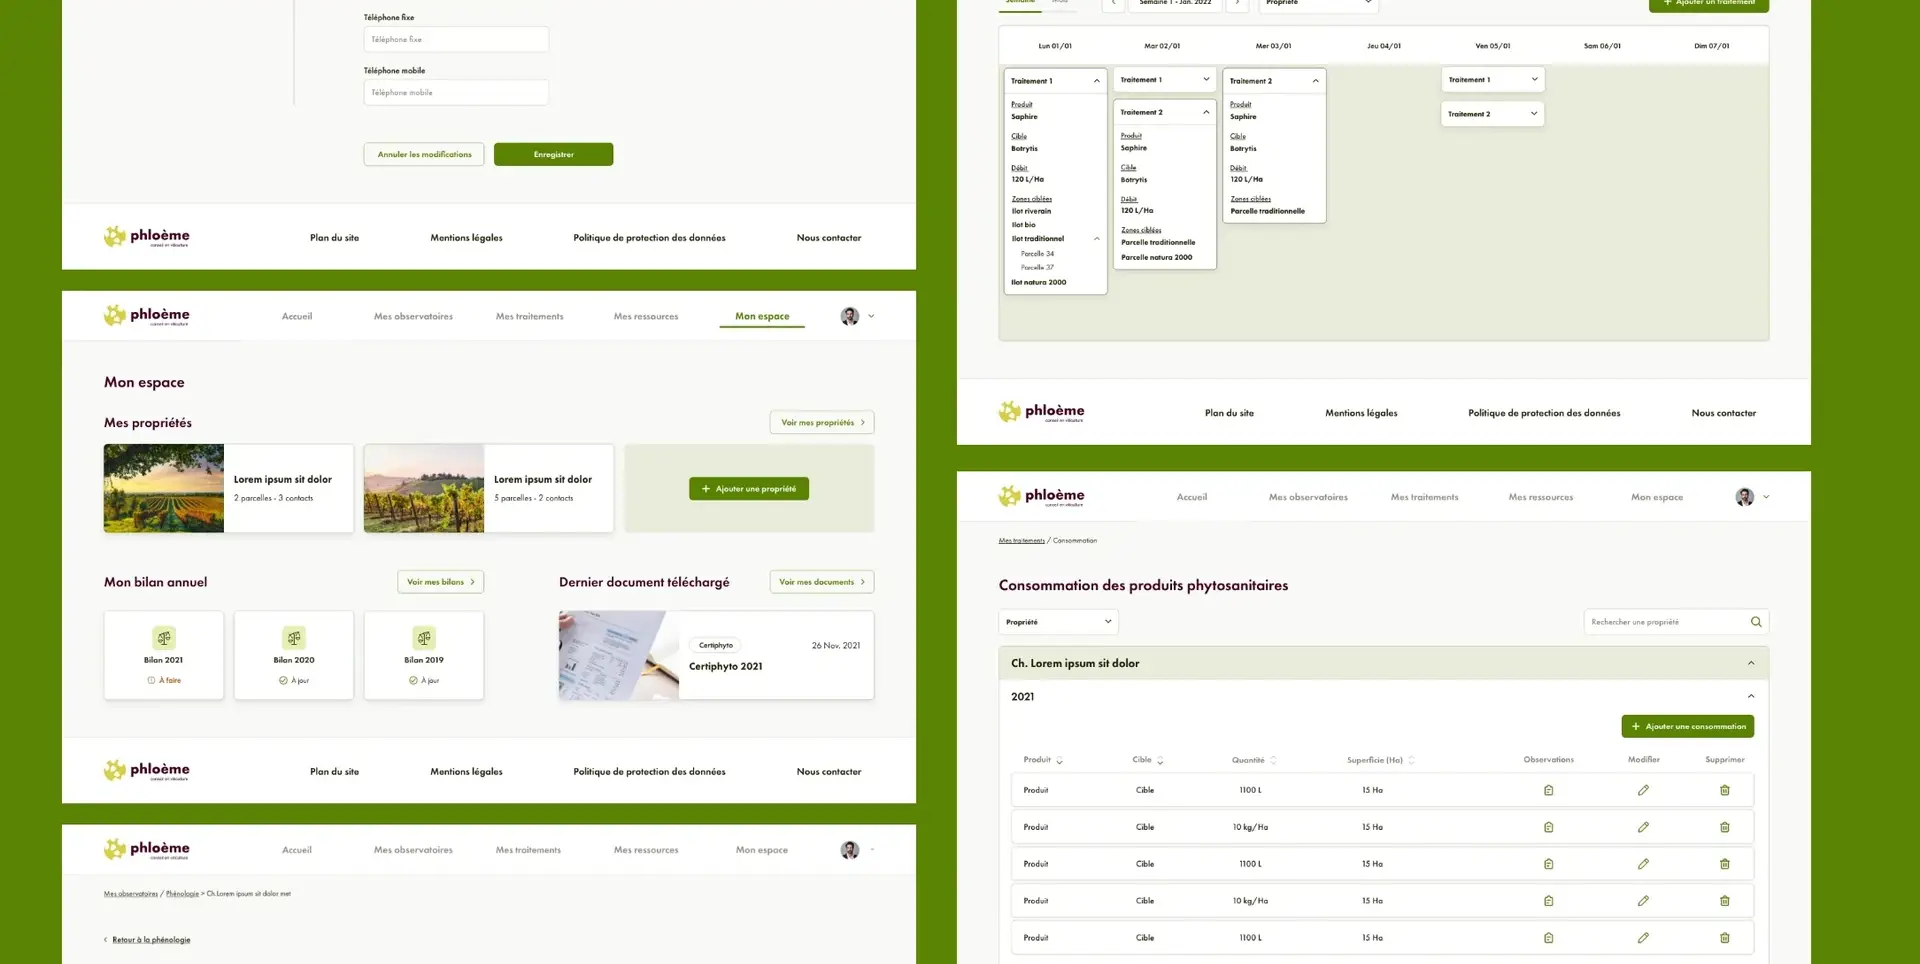This screenshot has width=1920, height=964.
Task: Click Ajouter une consommation button
Action: [x=1688, y=727]
